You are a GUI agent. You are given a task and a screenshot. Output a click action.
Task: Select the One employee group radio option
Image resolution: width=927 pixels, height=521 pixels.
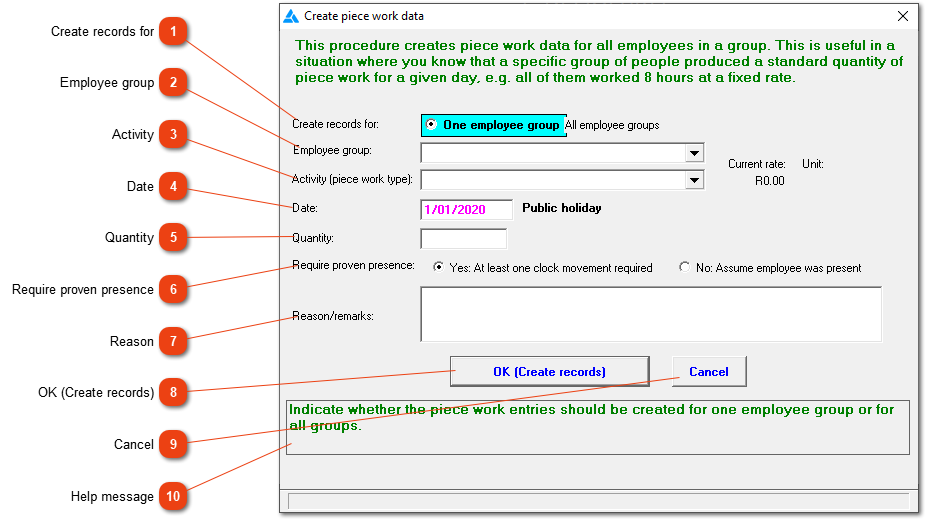[493, 125]
